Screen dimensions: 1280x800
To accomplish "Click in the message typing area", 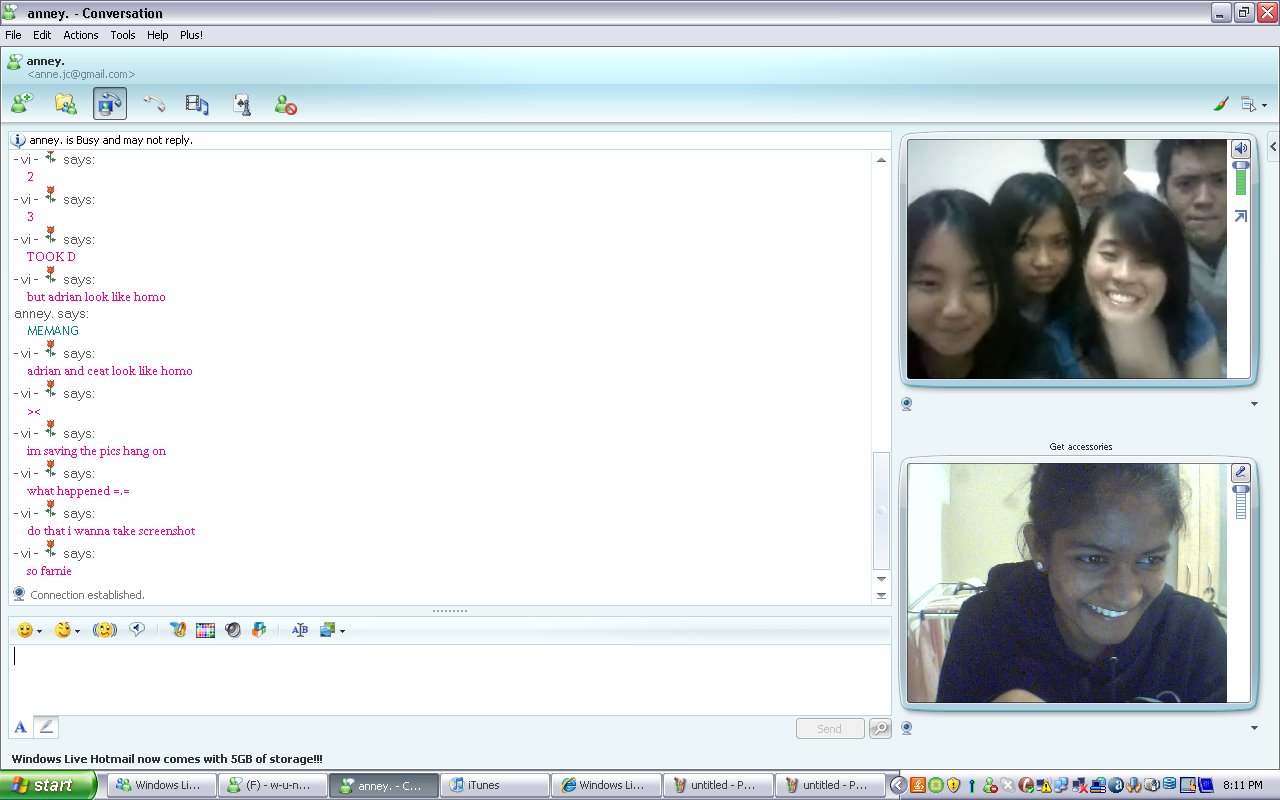I will (x=450, y=680).
